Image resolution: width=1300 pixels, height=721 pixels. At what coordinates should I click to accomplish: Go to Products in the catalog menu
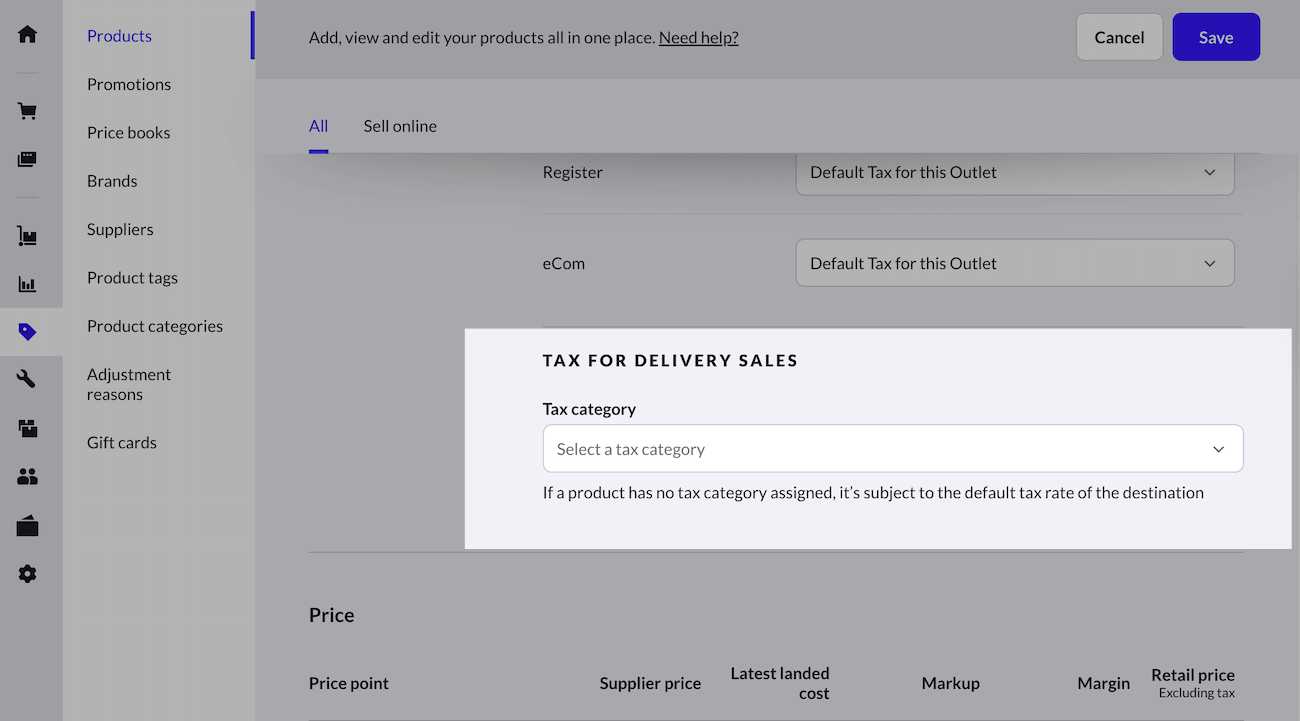coord(119,36)
